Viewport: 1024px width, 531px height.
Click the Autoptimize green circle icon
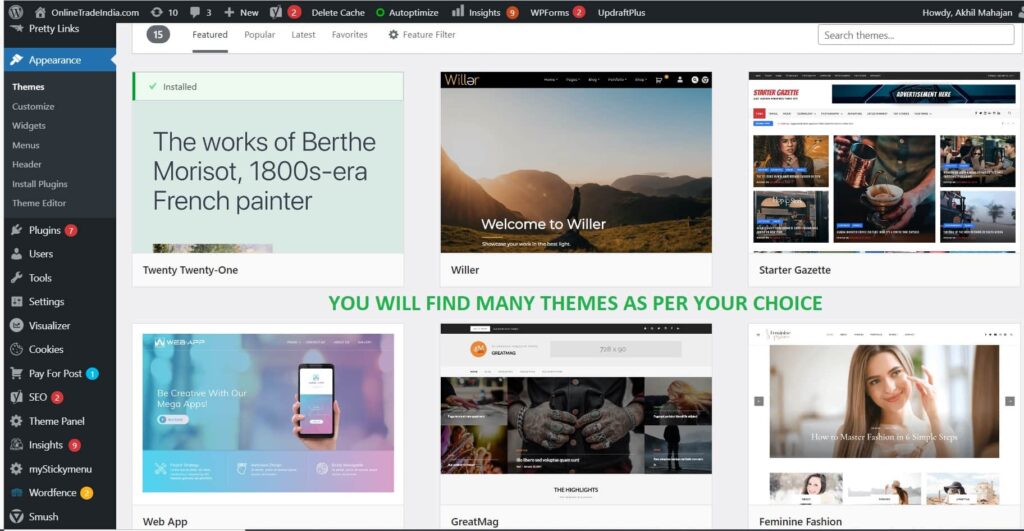coord(380,12)
